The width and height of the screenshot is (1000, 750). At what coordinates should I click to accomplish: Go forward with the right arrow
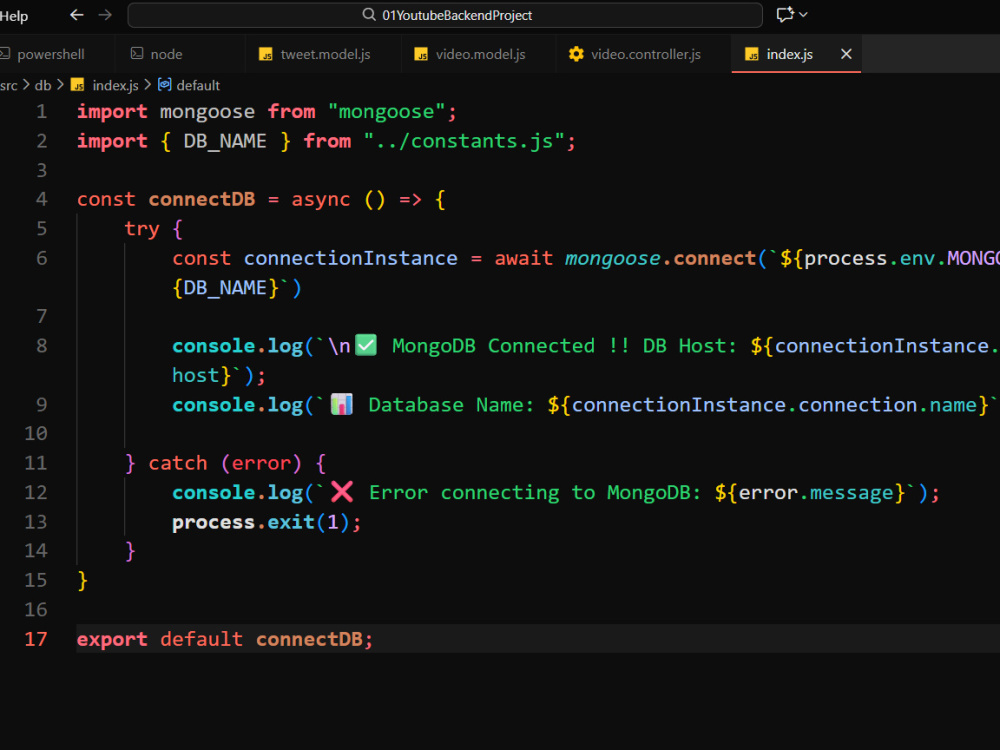click(105, 15)
